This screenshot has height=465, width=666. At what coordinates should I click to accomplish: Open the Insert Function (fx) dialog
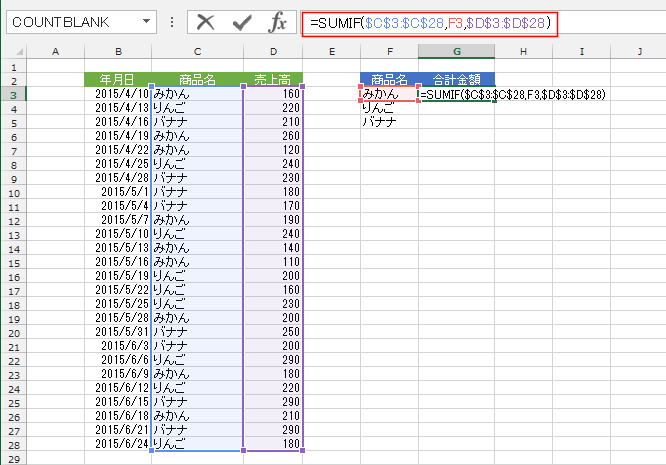[x=278, y=22]
